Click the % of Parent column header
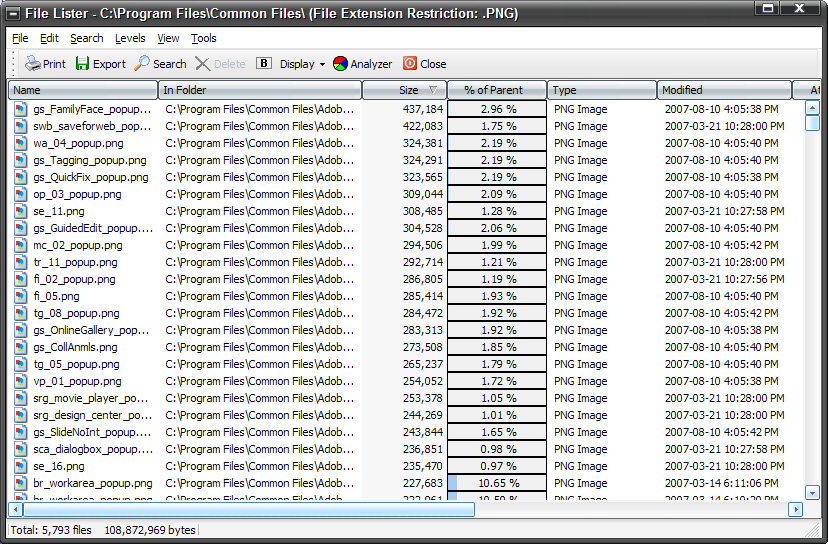828x544 pixels. 496,90
